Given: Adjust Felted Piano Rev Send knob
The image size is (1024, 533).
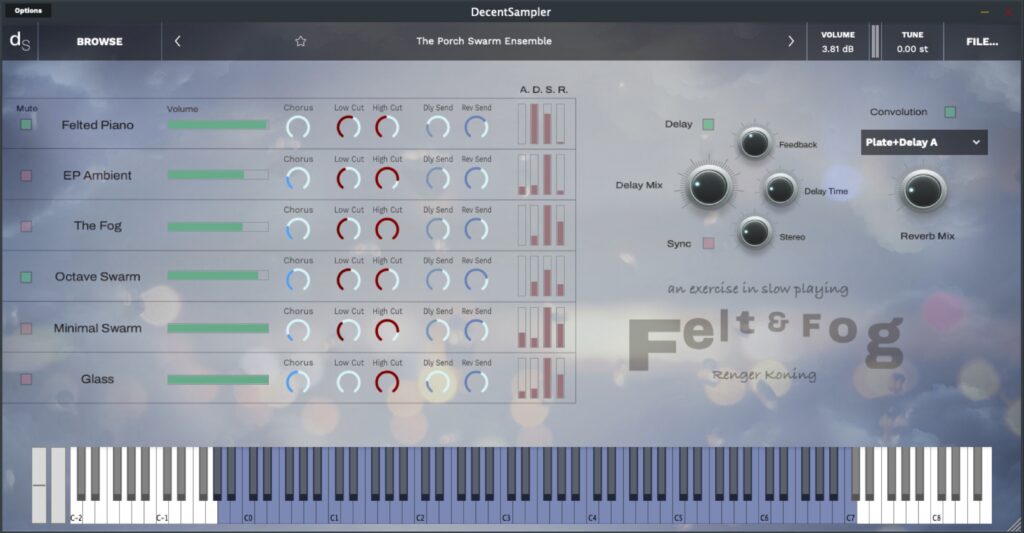Looking at the screenshot, I should pos(476,127).
